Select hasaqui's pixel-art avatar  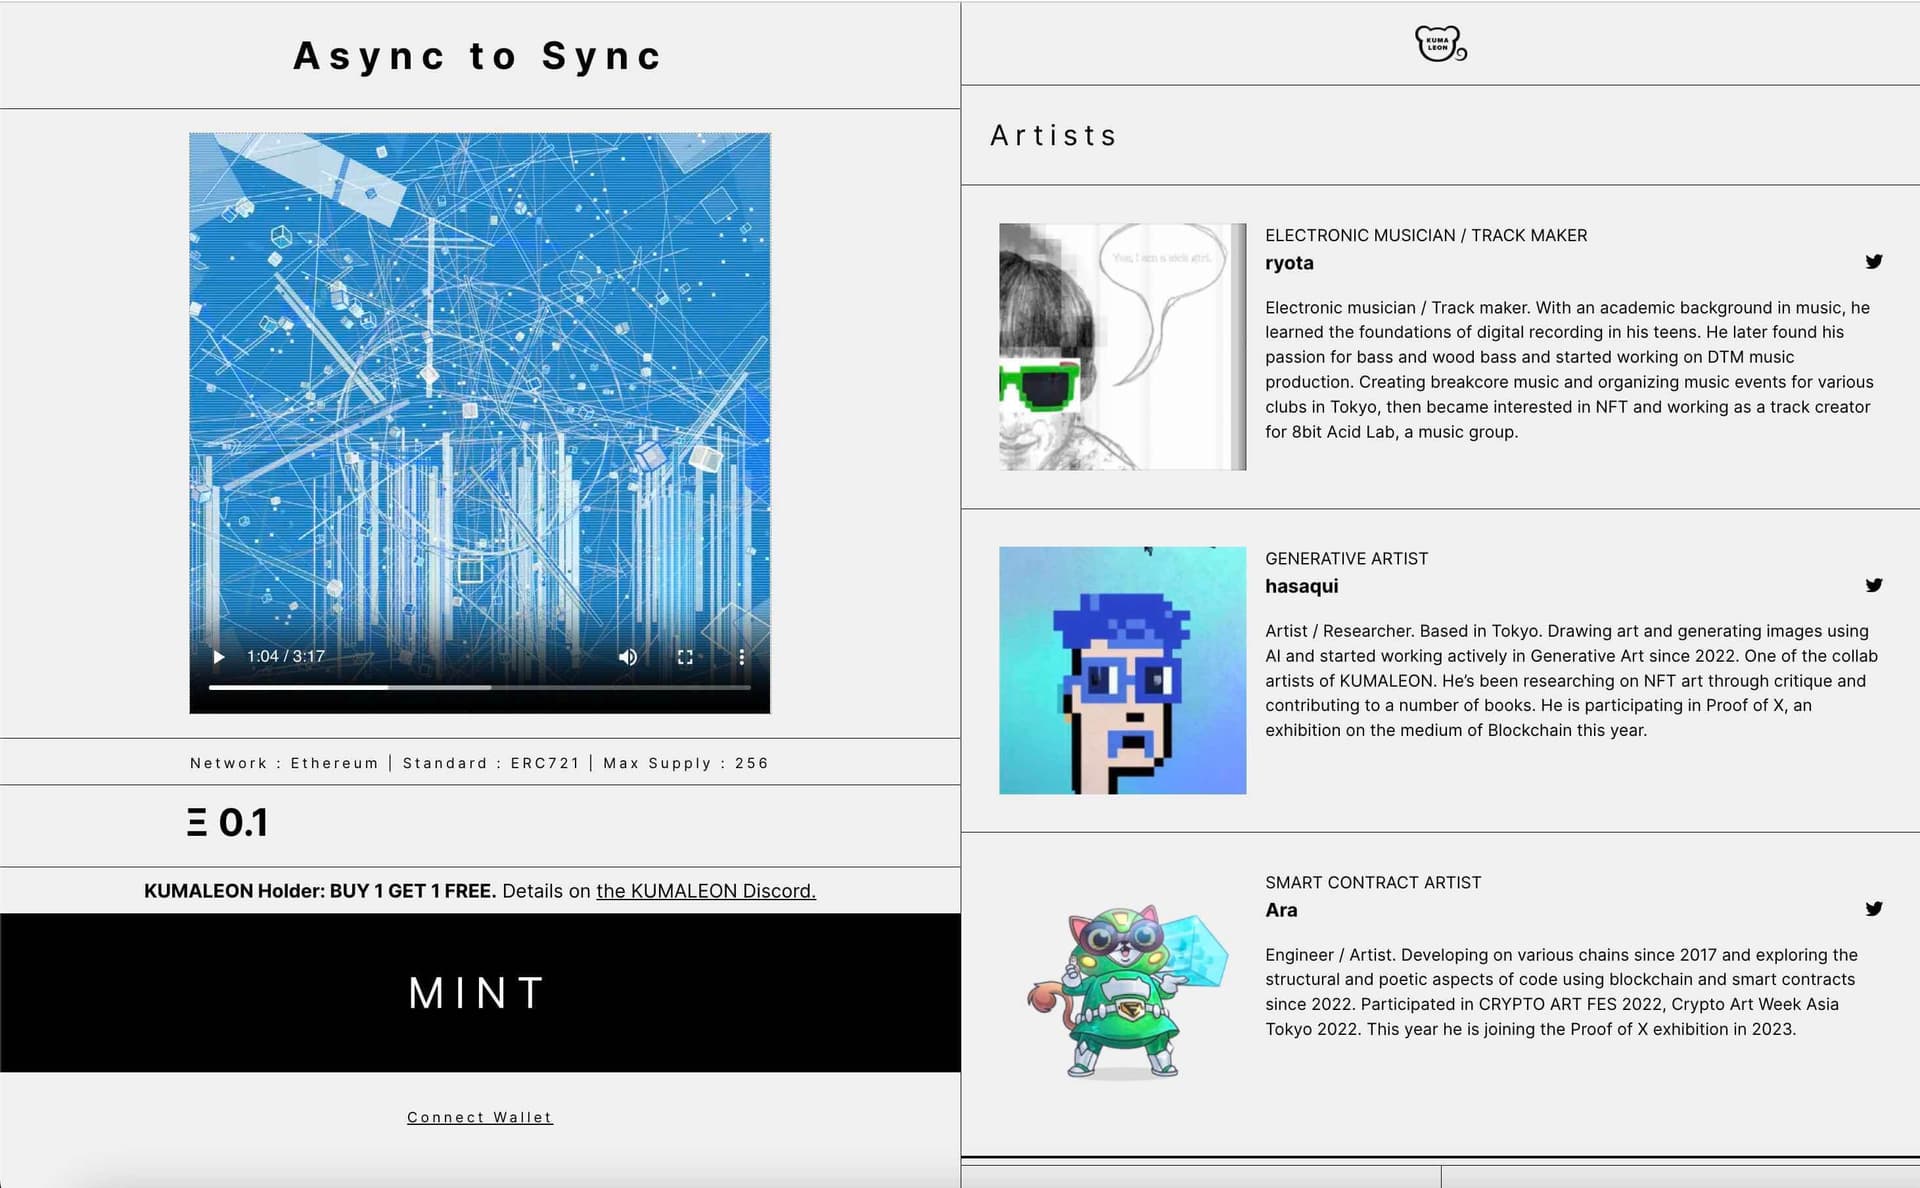1122,668
